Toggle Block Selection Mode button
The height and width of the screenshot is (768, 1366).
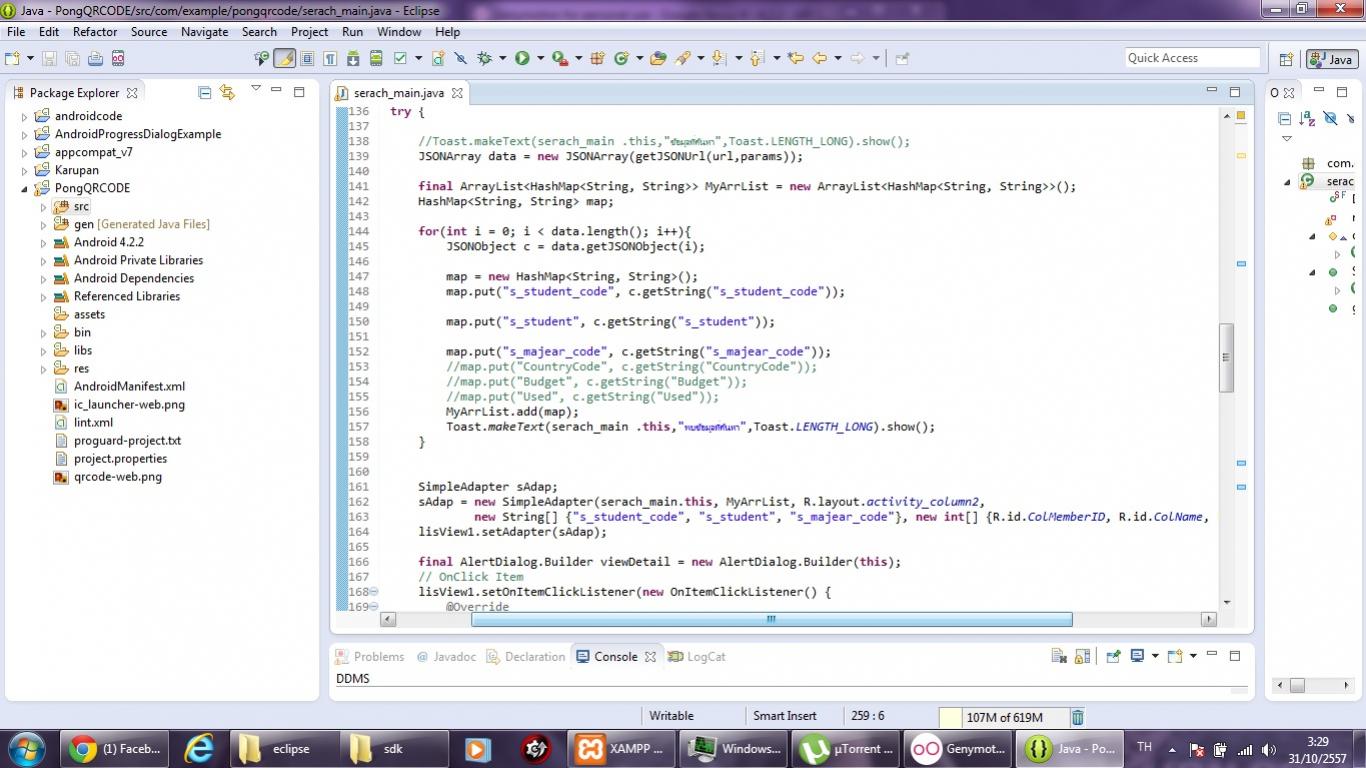click(x=307, y=58)
